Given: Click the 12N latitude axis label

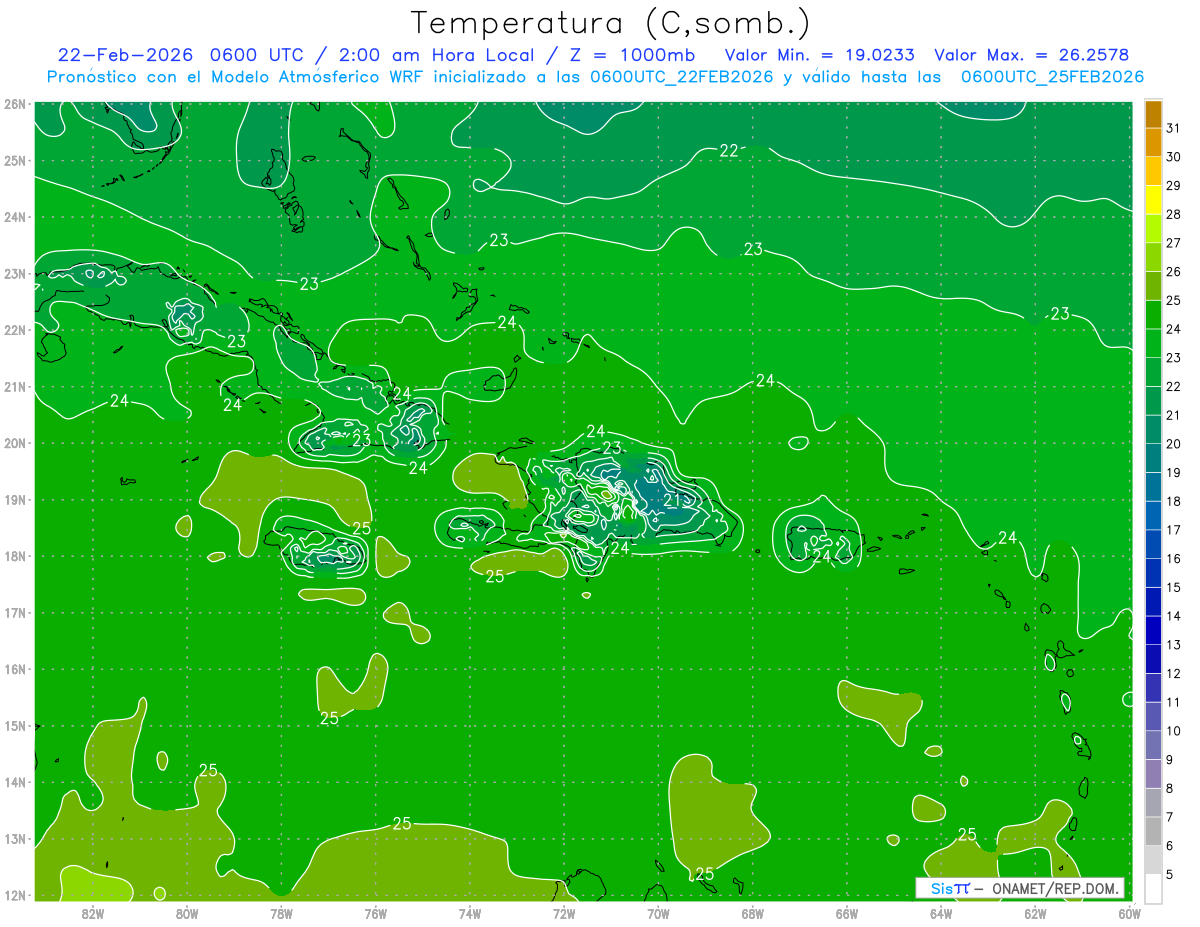Looking at the screenshot, I should click(14, 895).
